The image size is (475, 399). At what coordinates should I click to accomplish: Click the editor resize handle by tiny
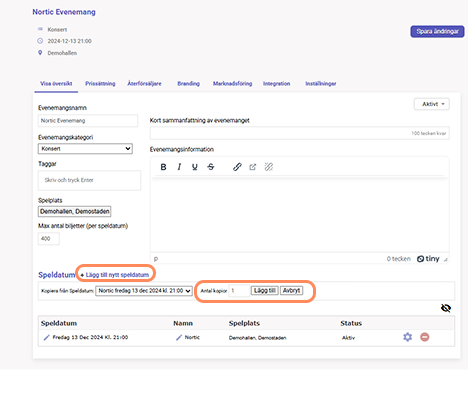tap(446, 259)
